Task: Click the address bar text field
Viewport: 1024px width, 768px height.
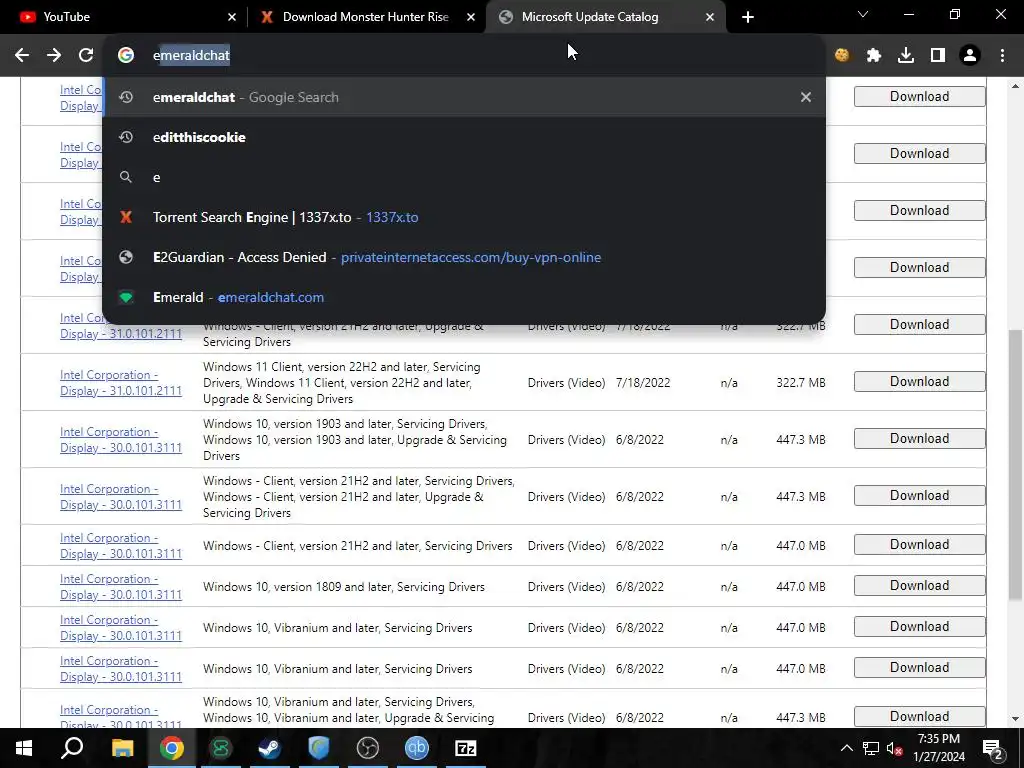Action: coord(464,56)
